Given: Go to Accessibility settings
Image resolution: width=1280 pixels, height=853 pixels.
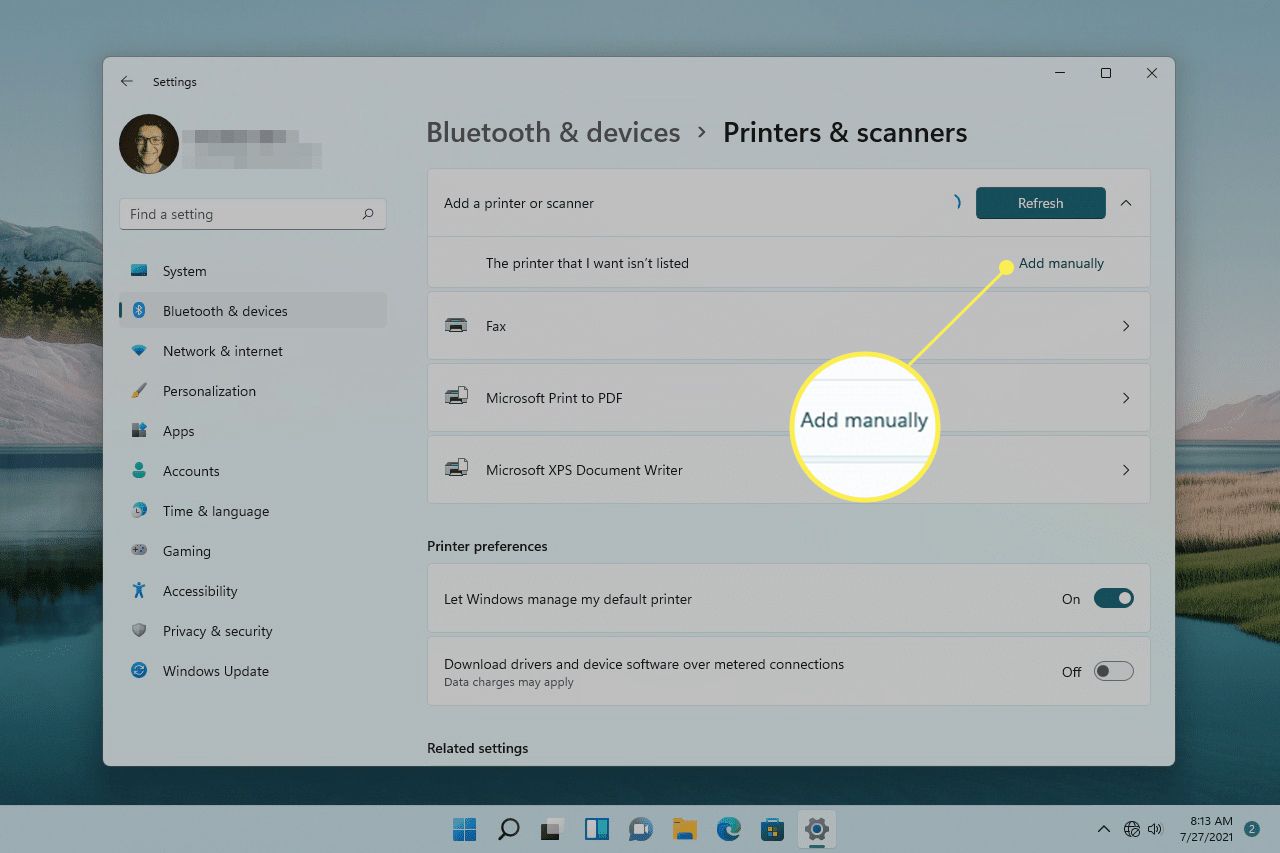Looking at the screenshot, I should pos(200,591).
